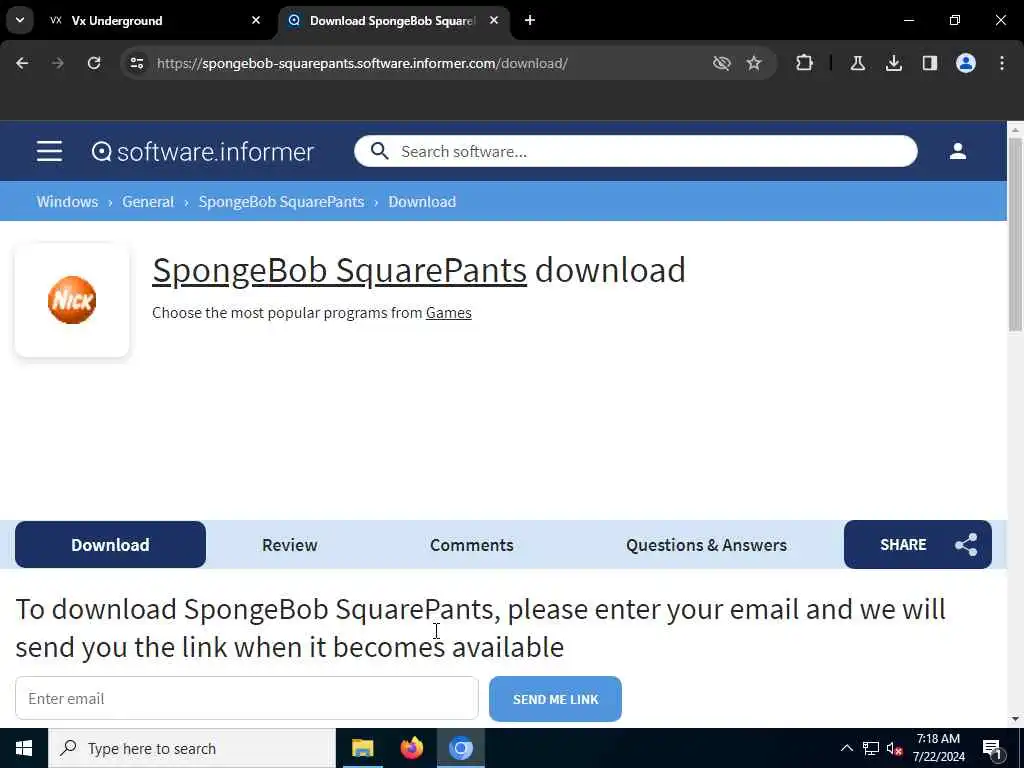
Task: Open File Explorer from taskbar
Action: 362,748
